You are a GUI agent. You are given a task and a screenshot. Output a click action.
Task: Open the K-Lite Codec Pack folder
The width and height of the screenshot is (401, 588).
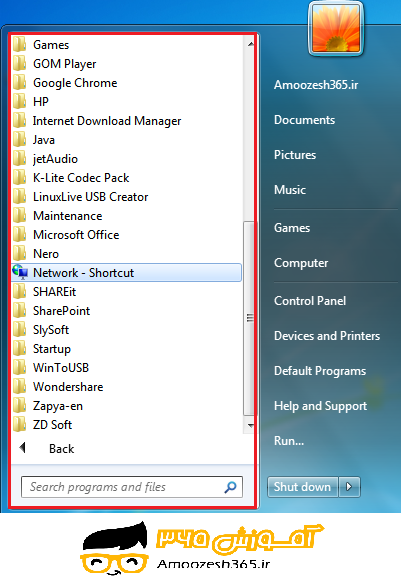(x=126, y=178)
